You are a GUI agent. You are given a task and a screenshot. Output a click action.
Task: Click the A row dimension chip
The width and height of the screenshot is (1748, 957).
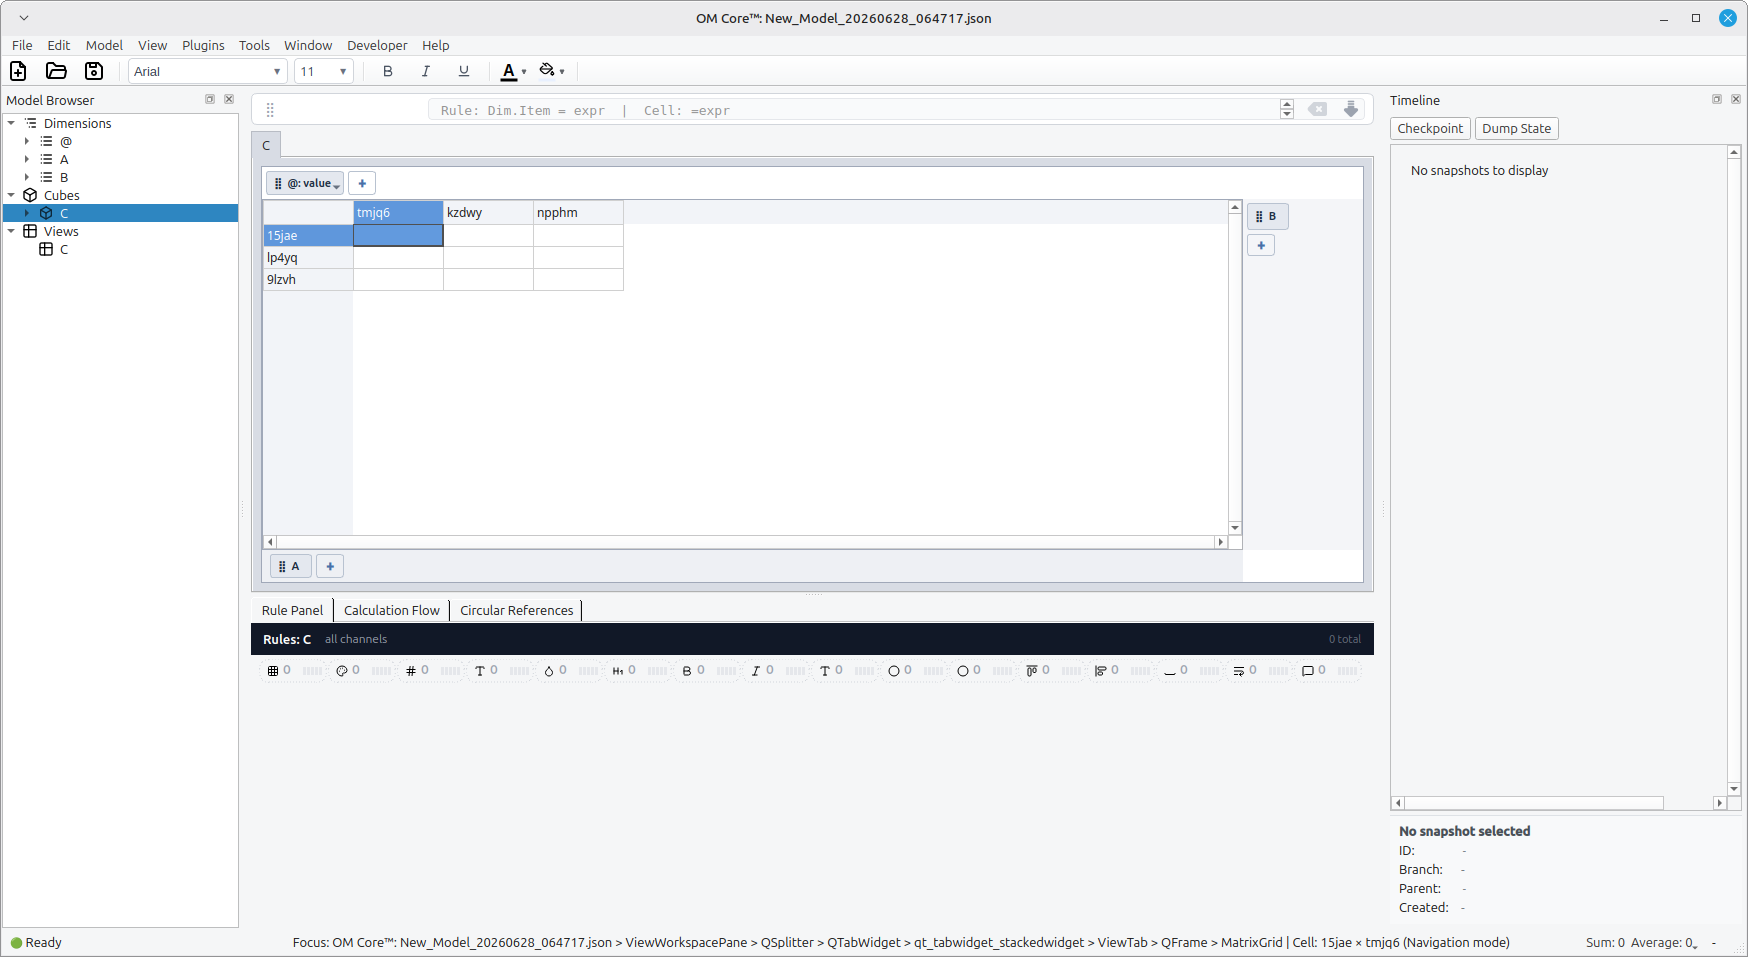coord(290,566)
